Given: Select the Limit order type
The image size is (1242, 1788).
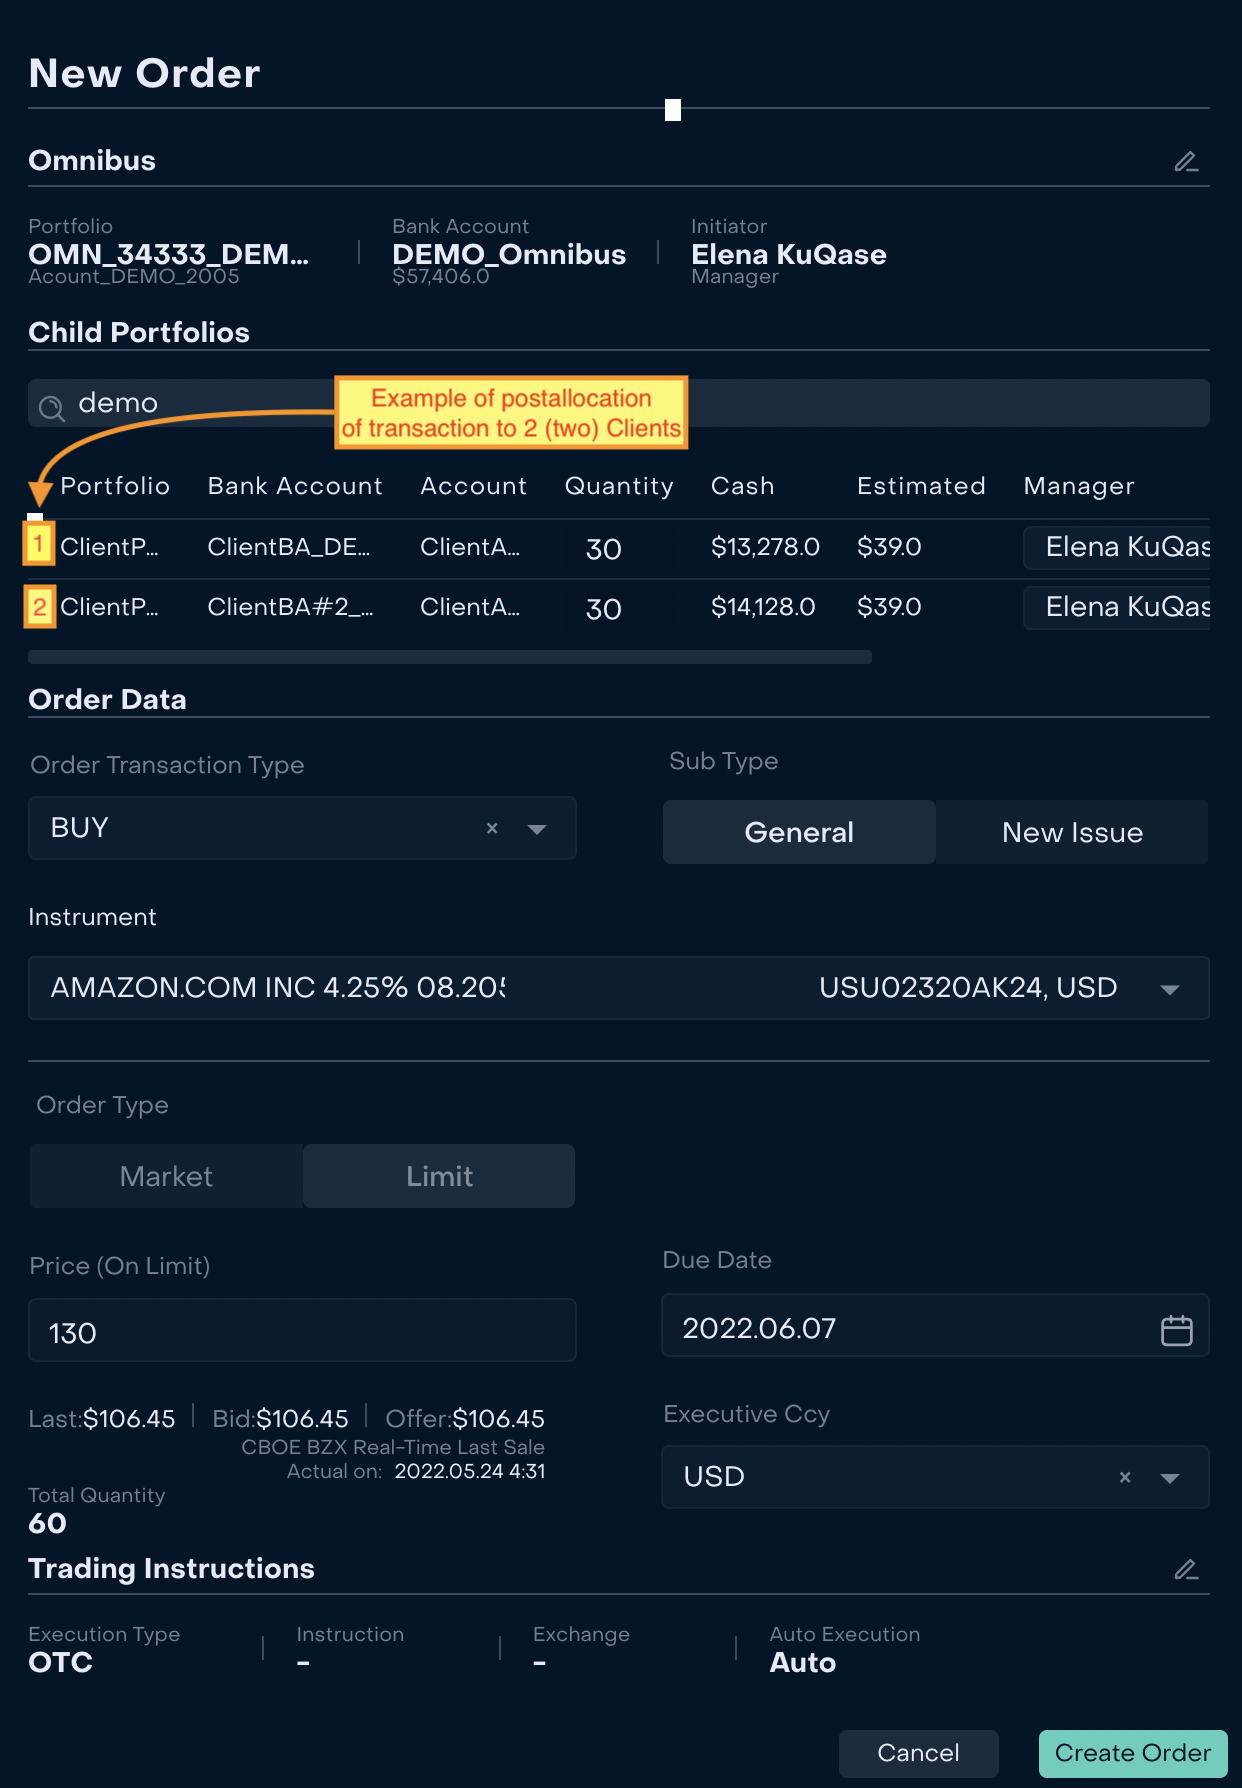Looking at the screenshot, I should (x=439, y=1176).
